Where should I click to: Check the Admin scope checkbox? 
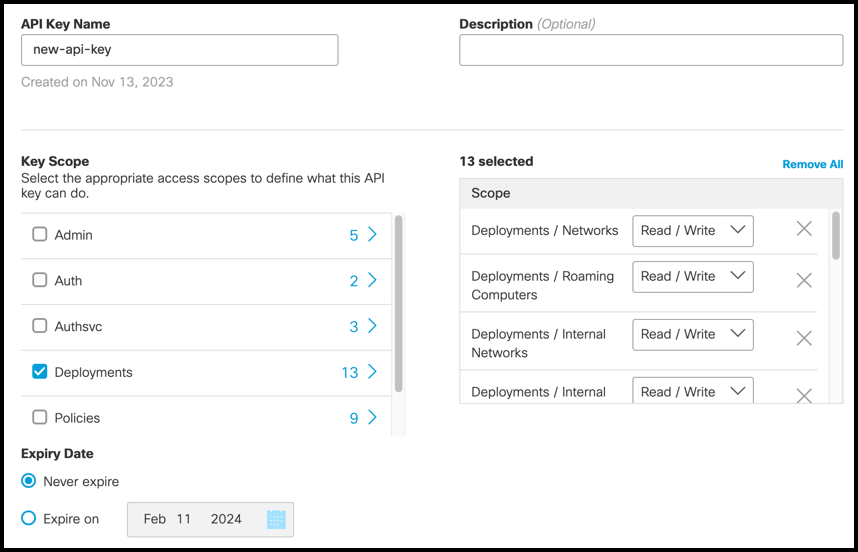point(40,235)
